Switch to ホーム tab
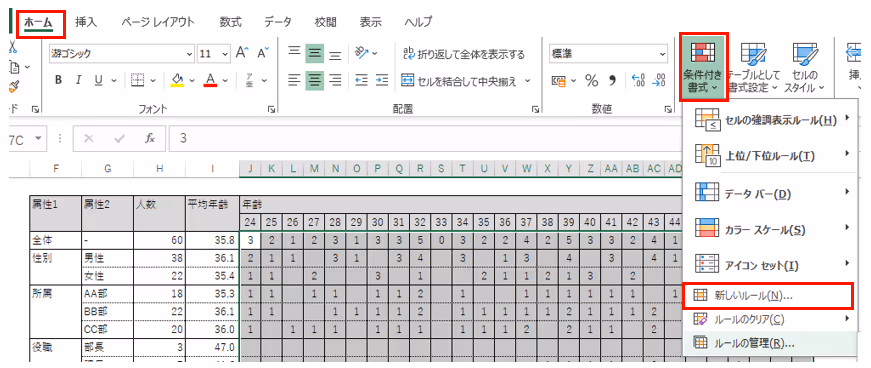871x368 pixels. tap(38, 22)
